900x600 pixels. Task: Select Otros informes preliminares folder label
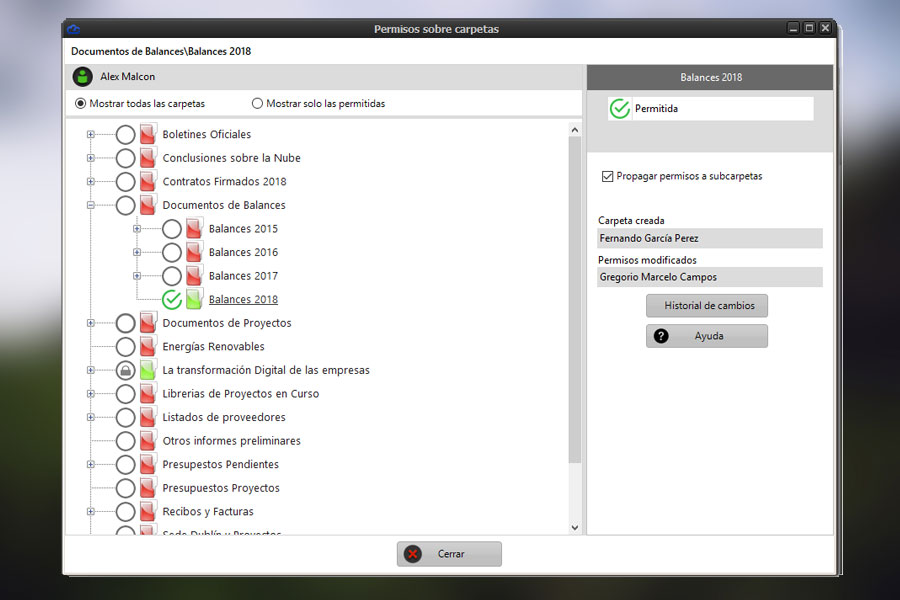click(x=231, y=440)
